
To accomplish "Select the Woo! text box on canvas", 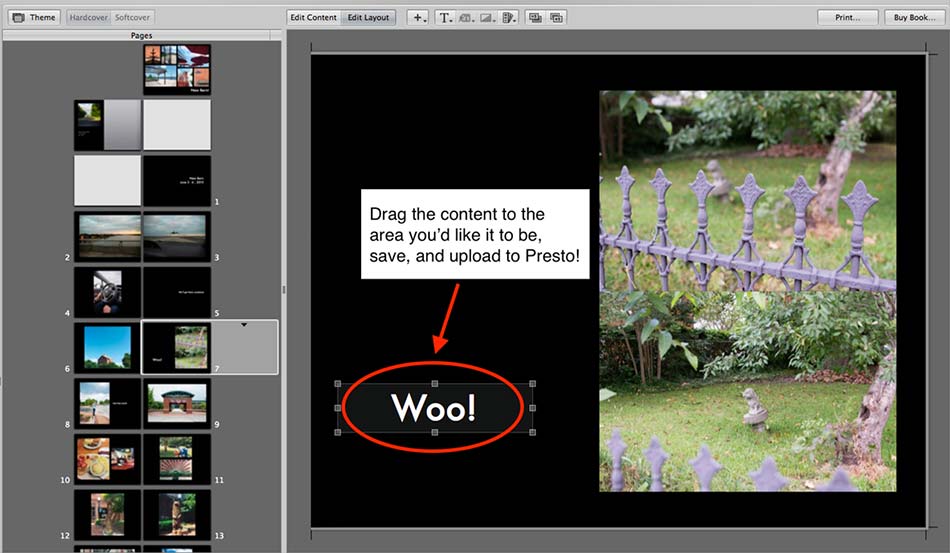I will [433, 408].
